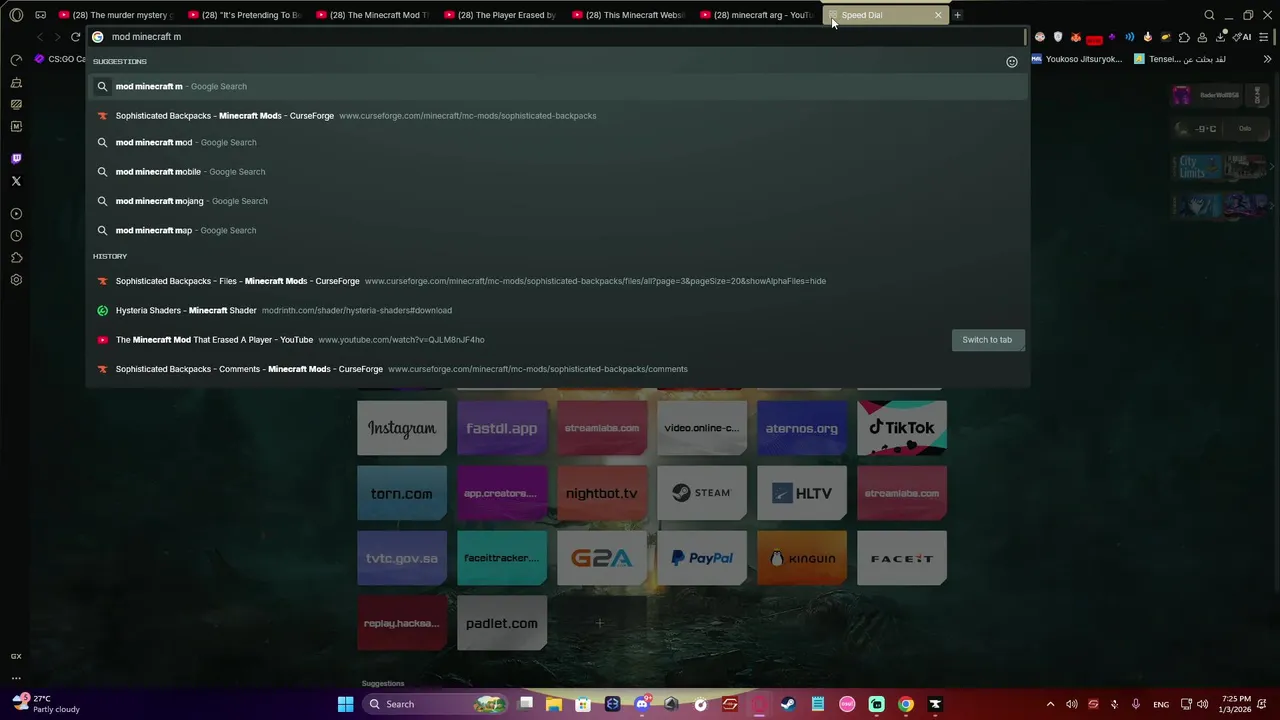1280x720 pixels.
Task: Switch to "minecraft arg - YouTube" tab
Action: click(757, 15)
